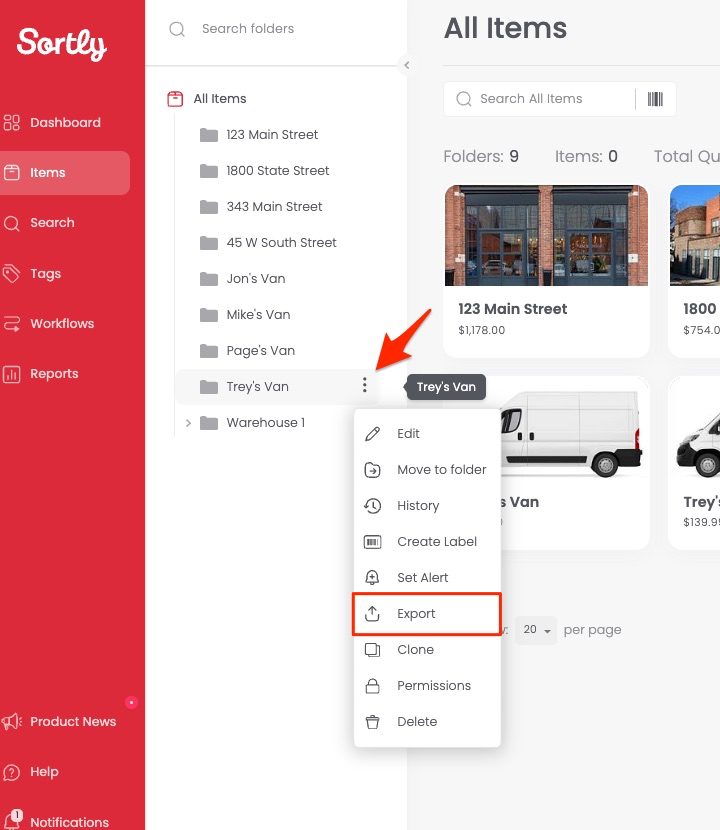Open the 1800 folder card thumbnail
Screen dimensions: 720x830
[695, 236]
